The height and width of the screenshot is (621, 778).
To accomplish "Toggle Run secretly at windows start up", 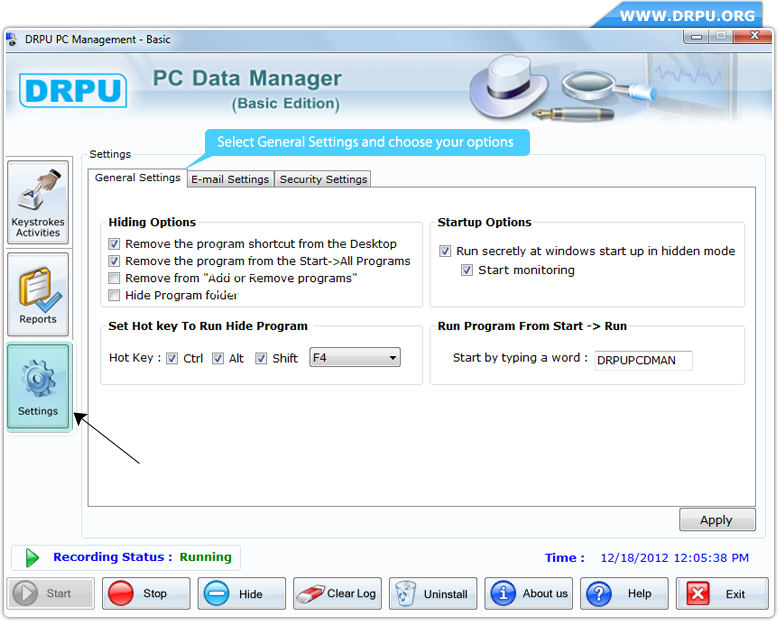I will 445,251.
